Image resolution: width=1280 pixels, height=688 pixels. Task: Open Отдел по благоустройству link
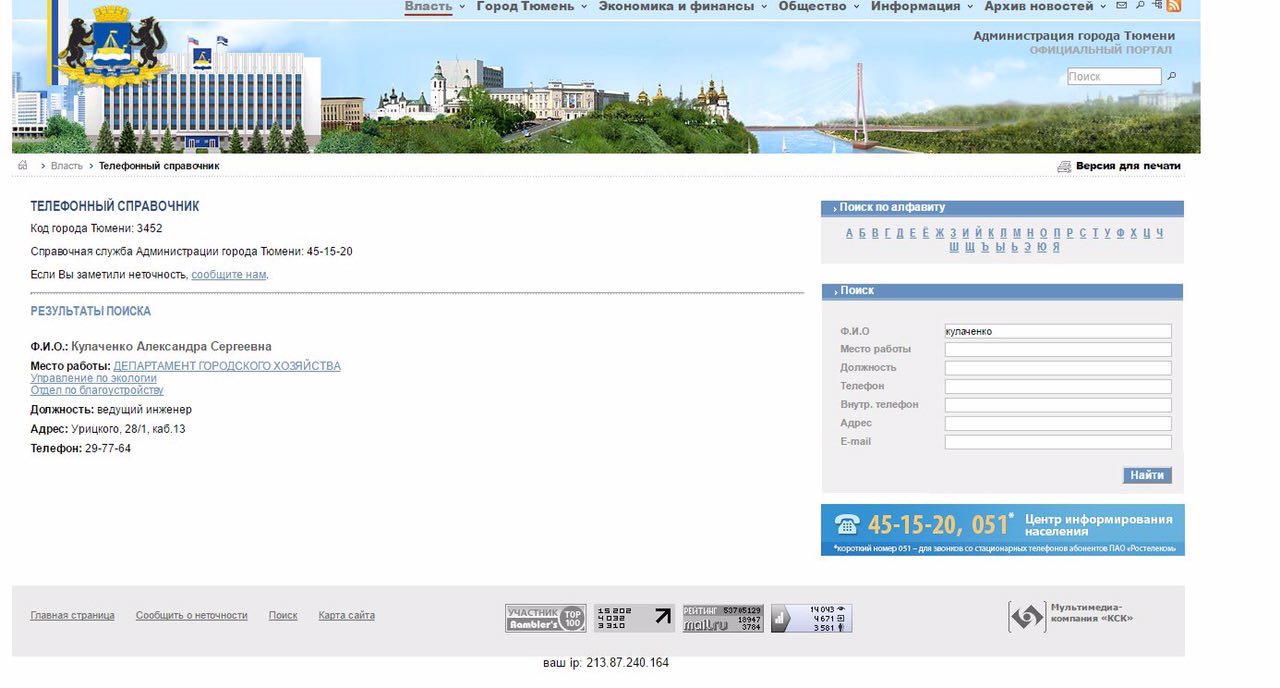point(97,390)
